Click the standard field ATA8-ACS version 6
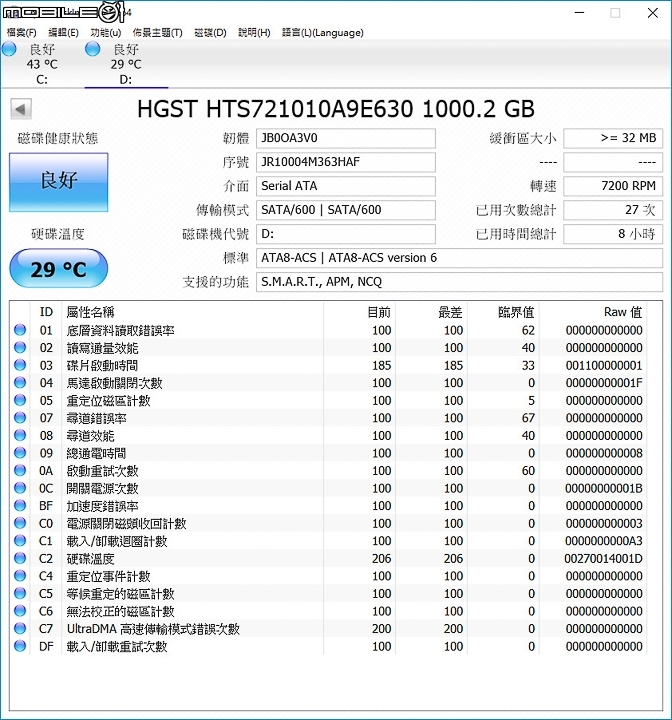This screenshot has width=672, height=720. 459,258
